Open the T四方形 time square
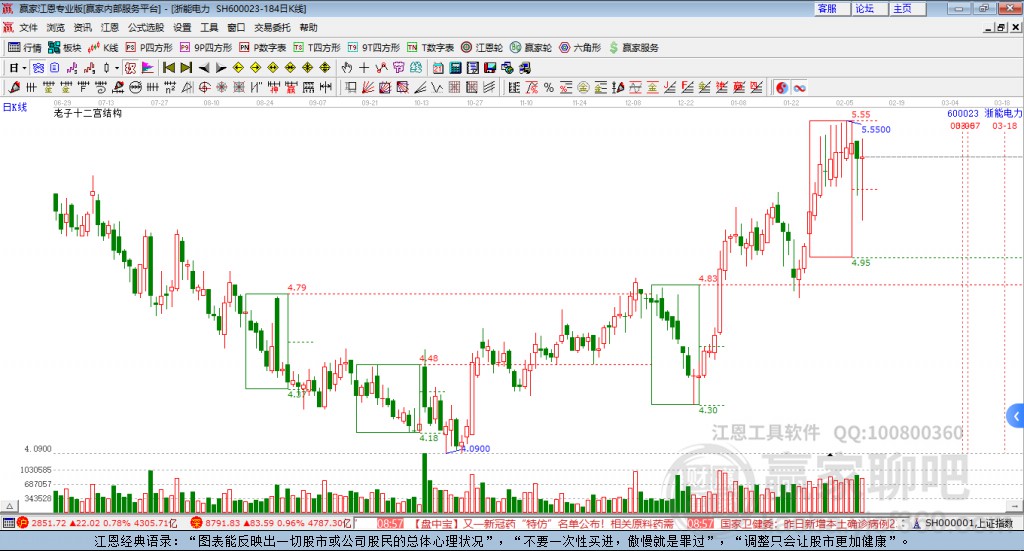The height and width of the screenshot is (551, 1024). click(x=317, y=48)
